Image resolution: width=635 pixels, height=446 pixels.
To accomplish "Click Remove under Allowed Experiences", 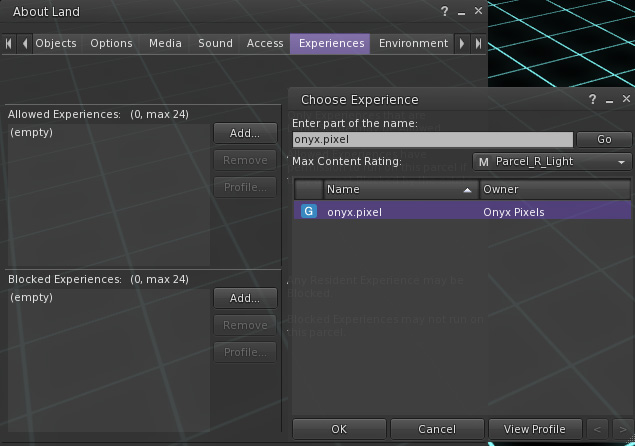I will pos(245,160).
